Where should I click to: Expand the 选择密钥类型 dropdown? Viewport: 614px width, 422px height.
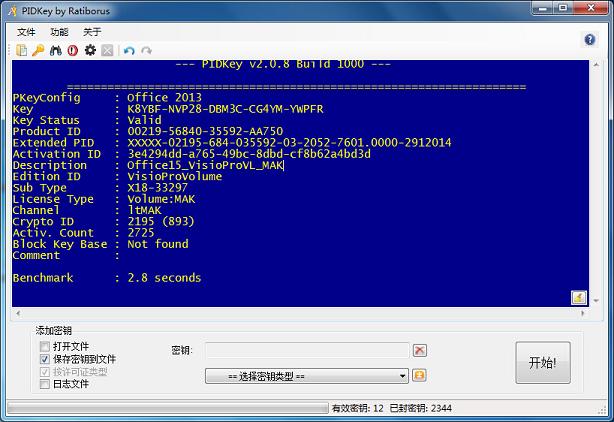[x=307, y=376]
